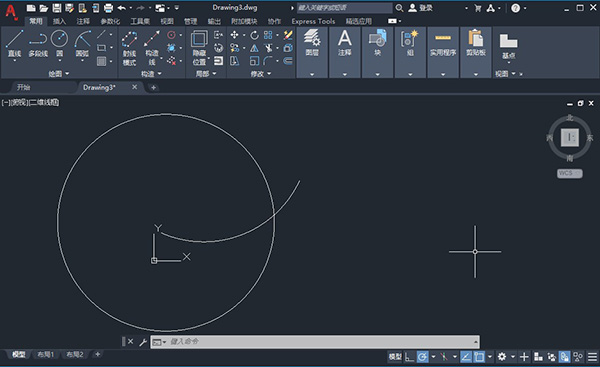Image resolution: width=600 pixels, height=367 pixels.
Task: Select the Rotate tool in modify panel
Action: click(x=254, y=35)
